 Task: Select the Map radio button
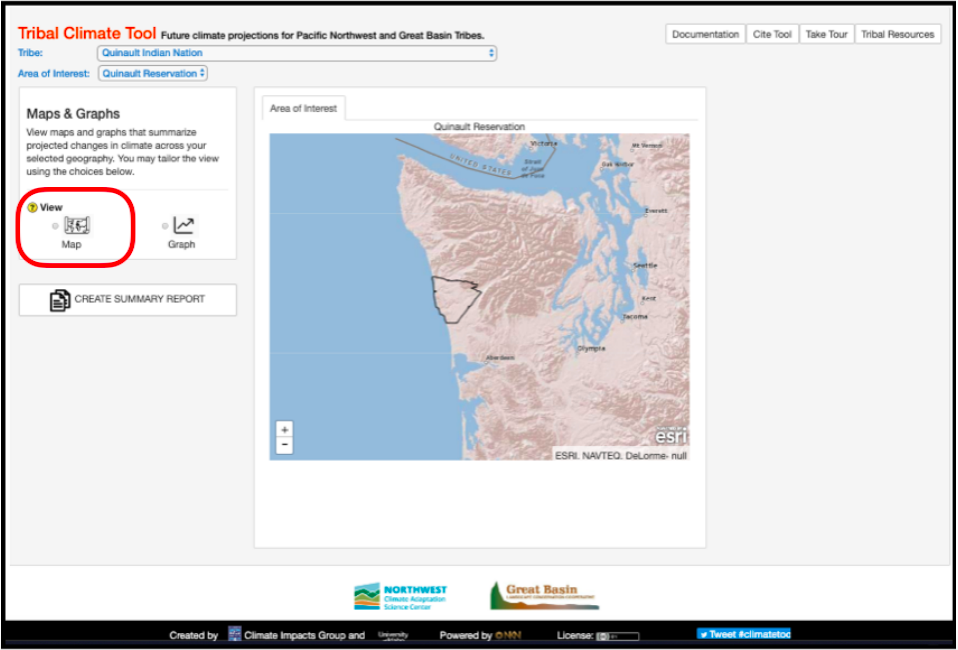[56, 226]
